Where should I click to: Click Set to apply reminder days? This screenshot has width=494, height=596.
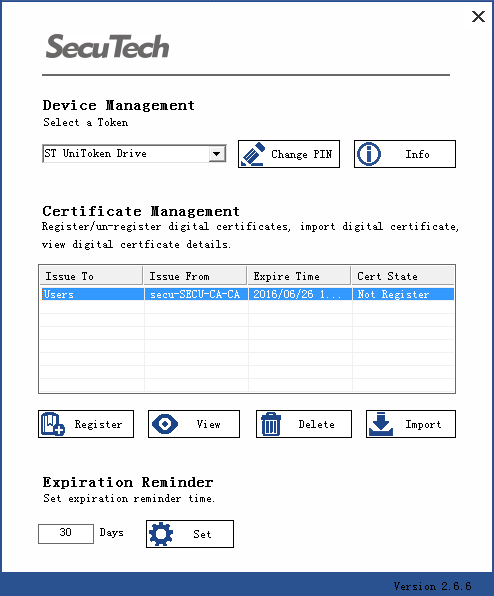click(x=190, y=534)
